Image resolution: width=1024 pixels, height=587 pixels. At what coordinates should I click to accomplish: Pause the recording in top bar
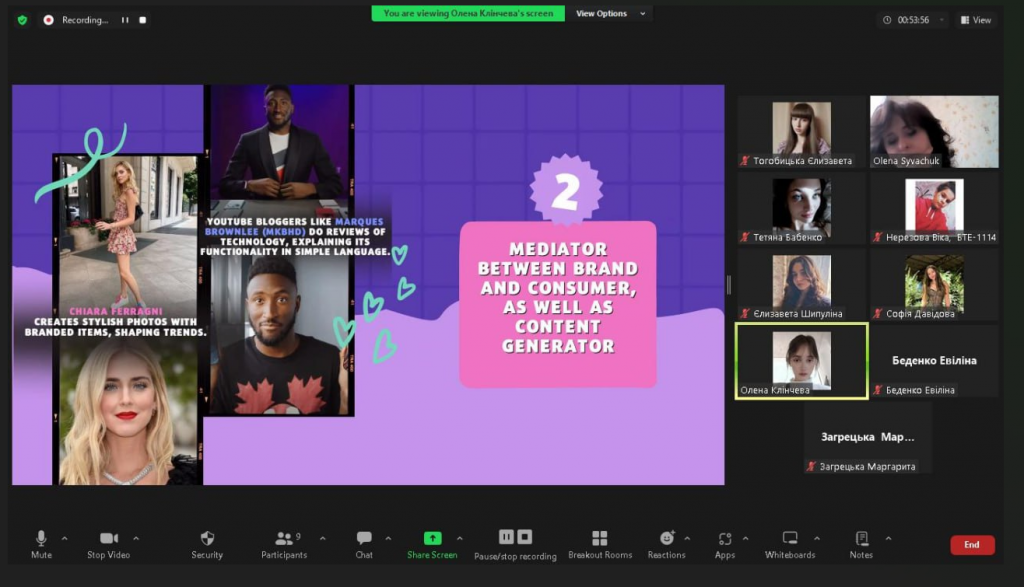click(125, 20)
